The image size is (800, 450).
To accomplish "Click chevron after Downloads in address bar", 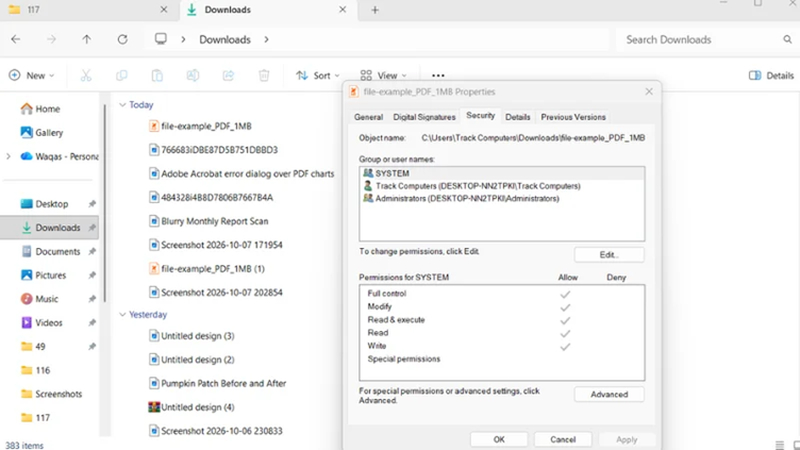I will [x=266, y=39].
